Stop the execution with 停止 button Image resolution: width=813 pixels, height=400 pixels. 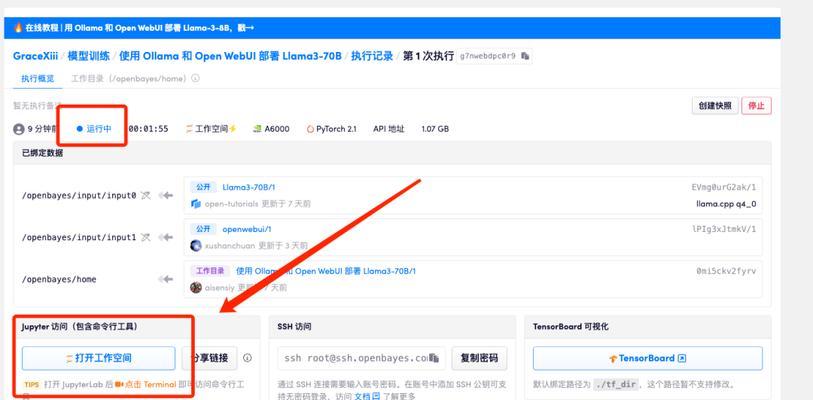tap(756, 106)
